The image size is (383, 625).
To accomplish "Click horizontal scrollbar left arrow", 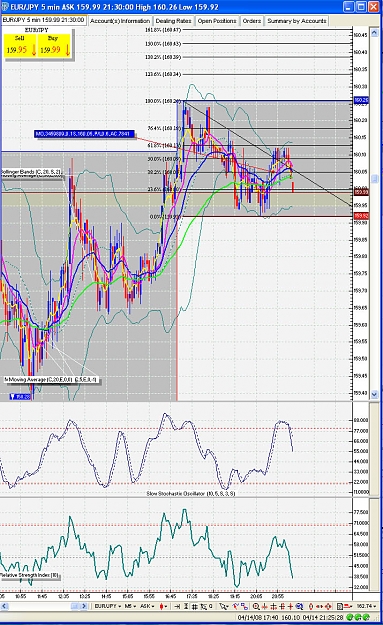I will point(4,606).
